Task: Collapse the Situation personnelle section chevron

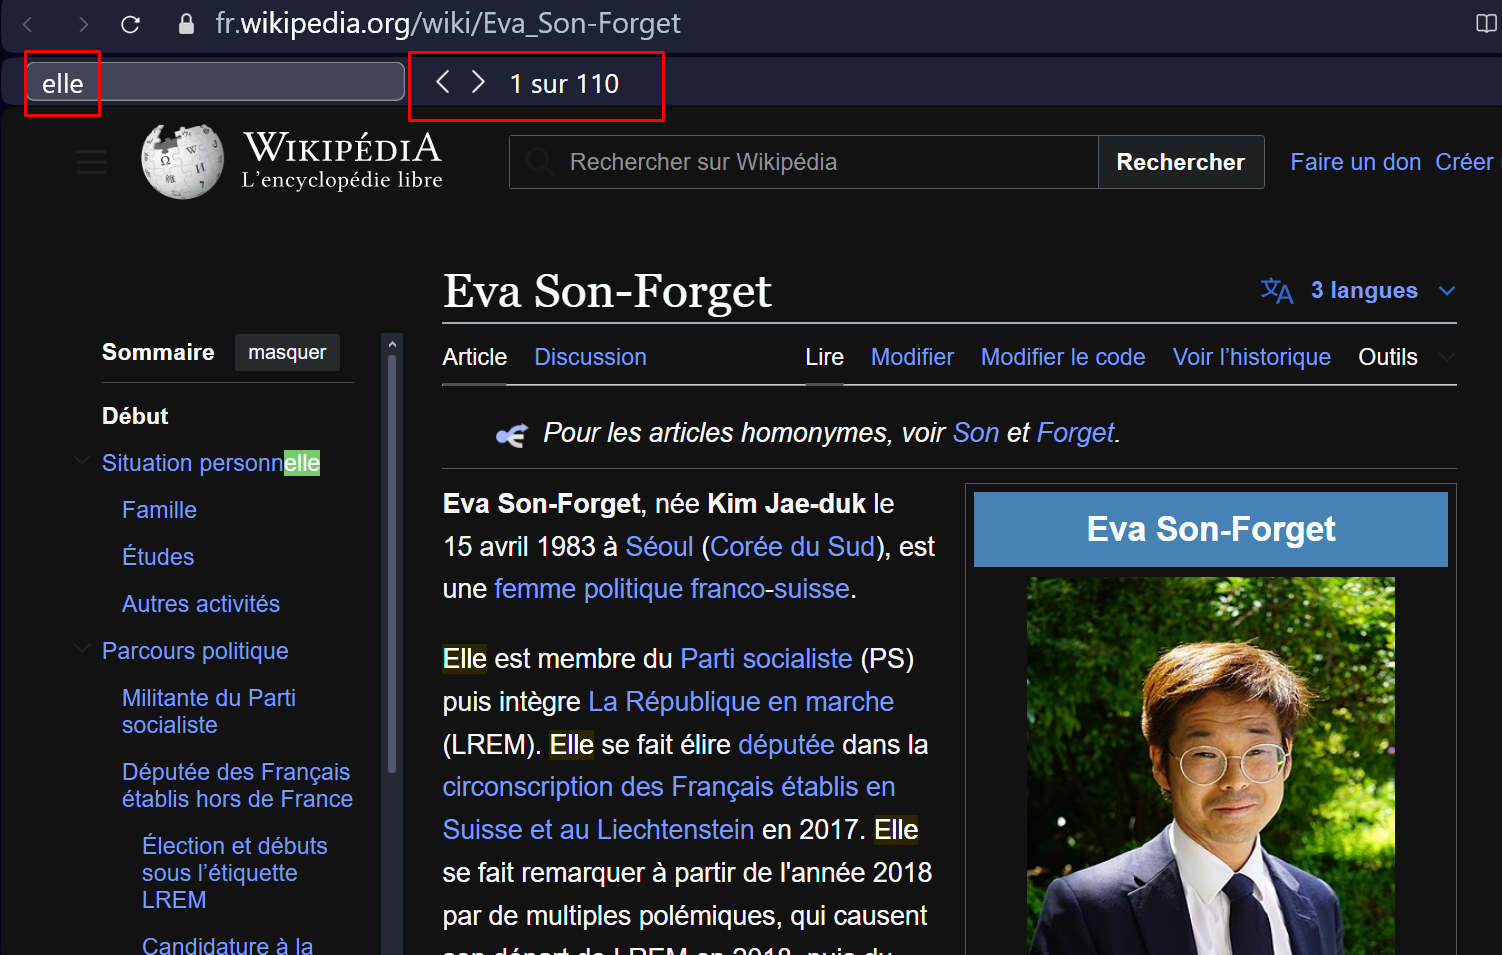Action: [82, 461]
